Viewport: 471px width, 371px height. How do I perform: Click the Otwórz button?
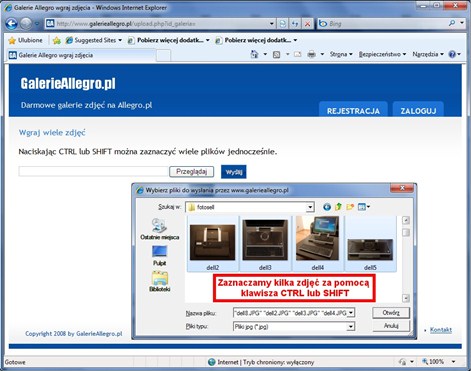[391, 313]
